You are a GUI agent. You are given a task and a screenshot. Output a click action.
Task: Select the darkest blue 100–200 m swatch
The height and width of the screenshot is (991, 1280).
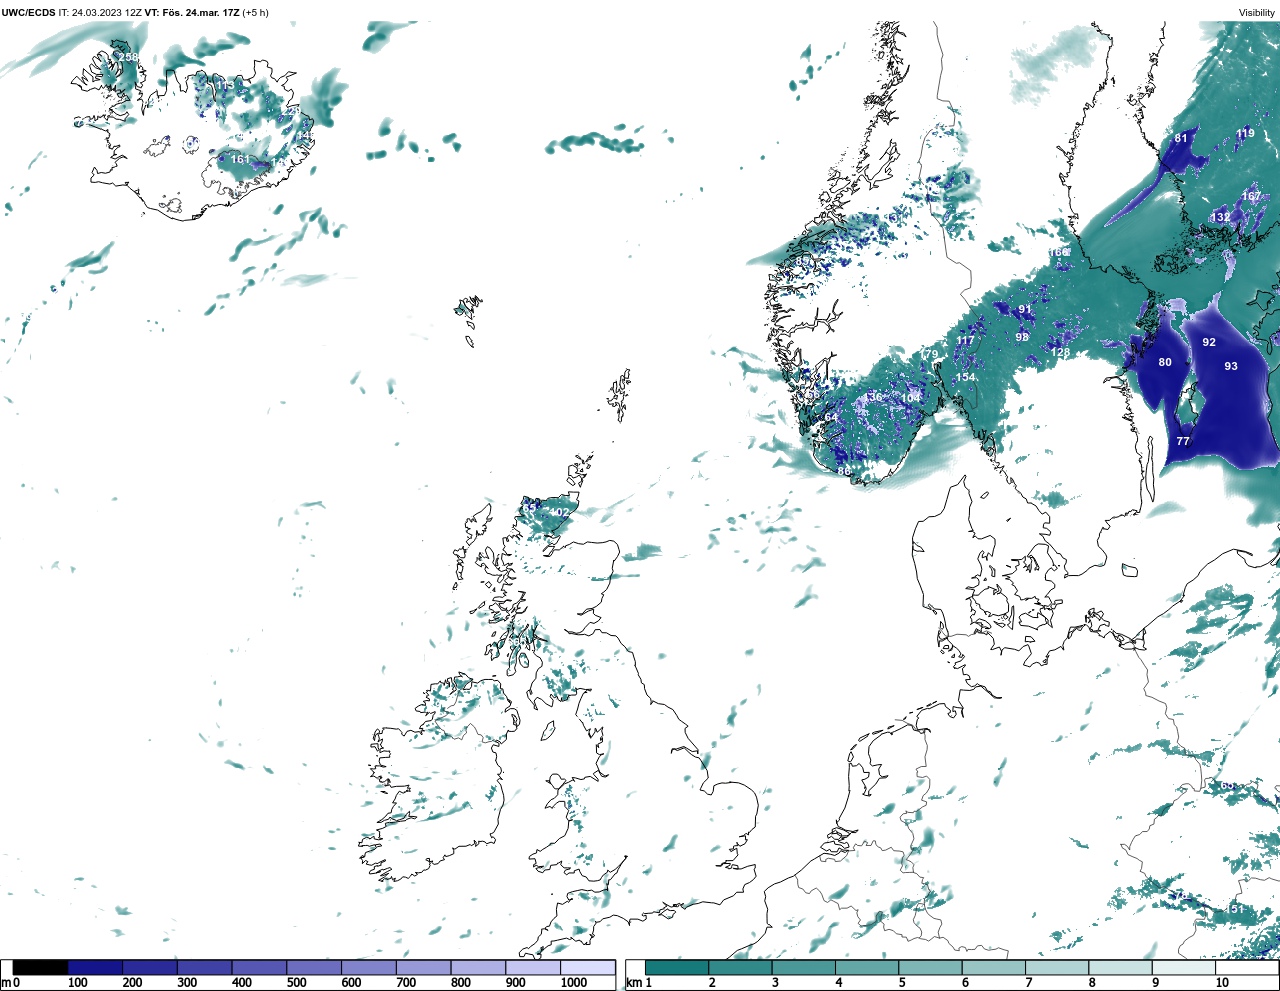coord(95,967)
